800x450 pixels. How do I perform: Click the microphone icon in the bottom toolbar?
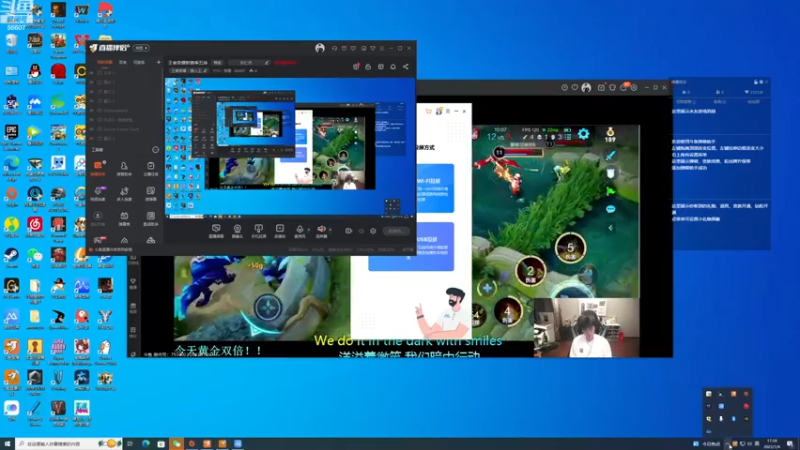pos(299,231)
